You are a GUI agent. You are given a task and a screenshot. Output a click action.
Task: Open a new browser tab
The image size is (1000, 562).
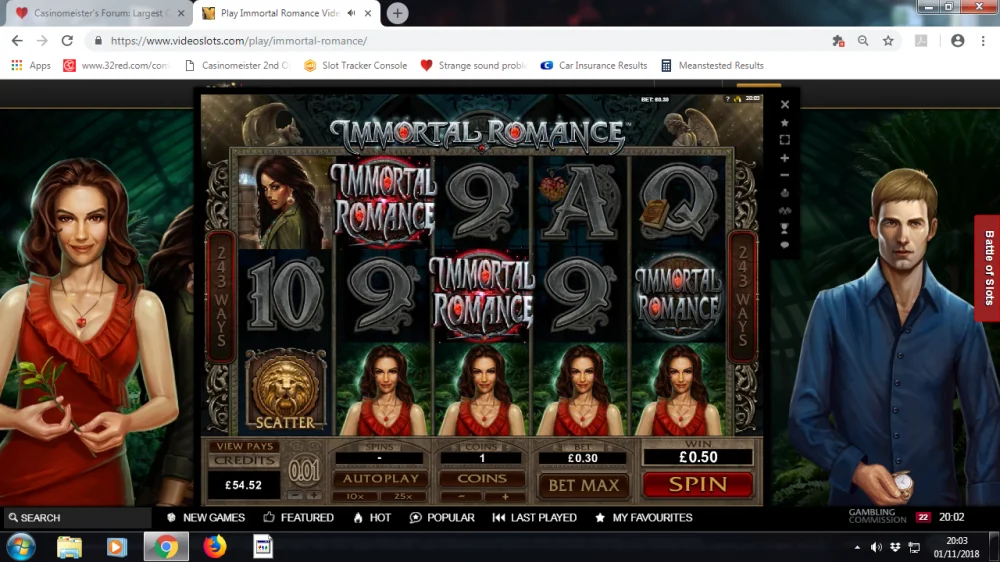[397, 13]
